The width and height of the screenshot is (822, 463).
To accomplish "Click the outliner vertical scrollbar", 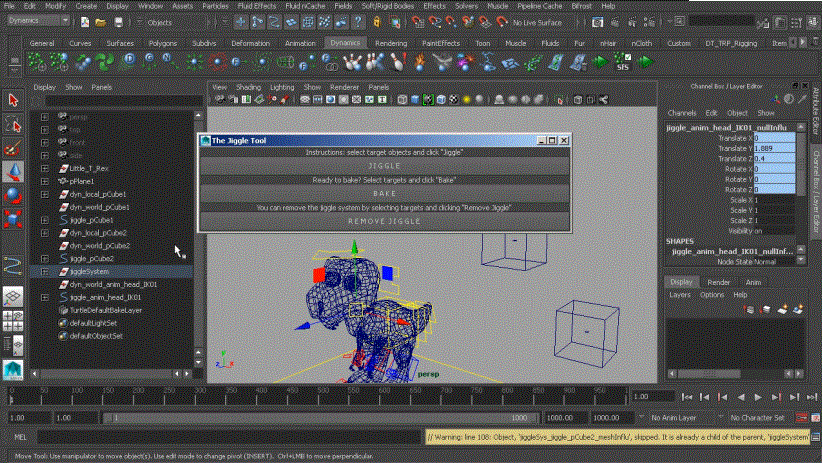I will pos(198,233).
